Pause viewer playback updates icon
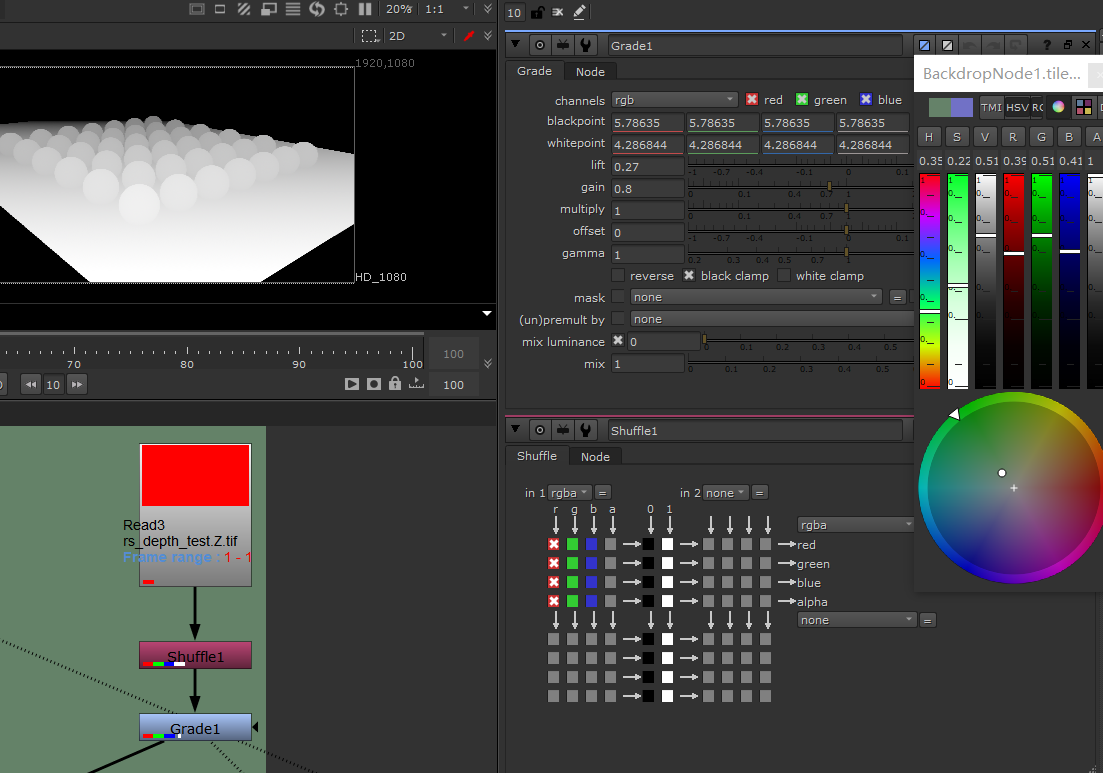Viewport: 1103px width, 773px height. click(x=363, y=9)
